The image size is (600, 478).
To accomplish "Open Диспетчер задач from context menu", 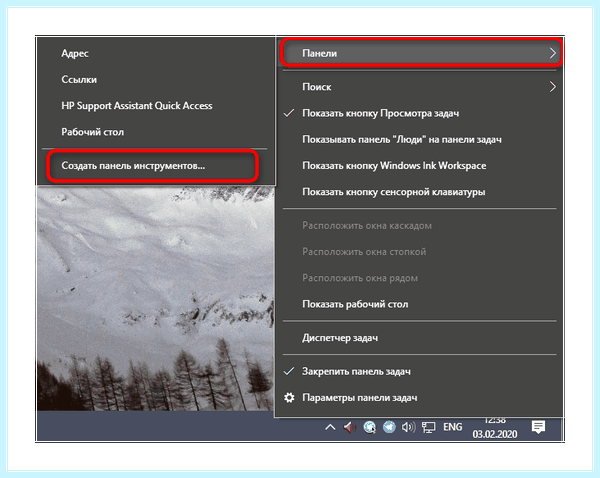I will pyautogui.click(x=419, y=338).
